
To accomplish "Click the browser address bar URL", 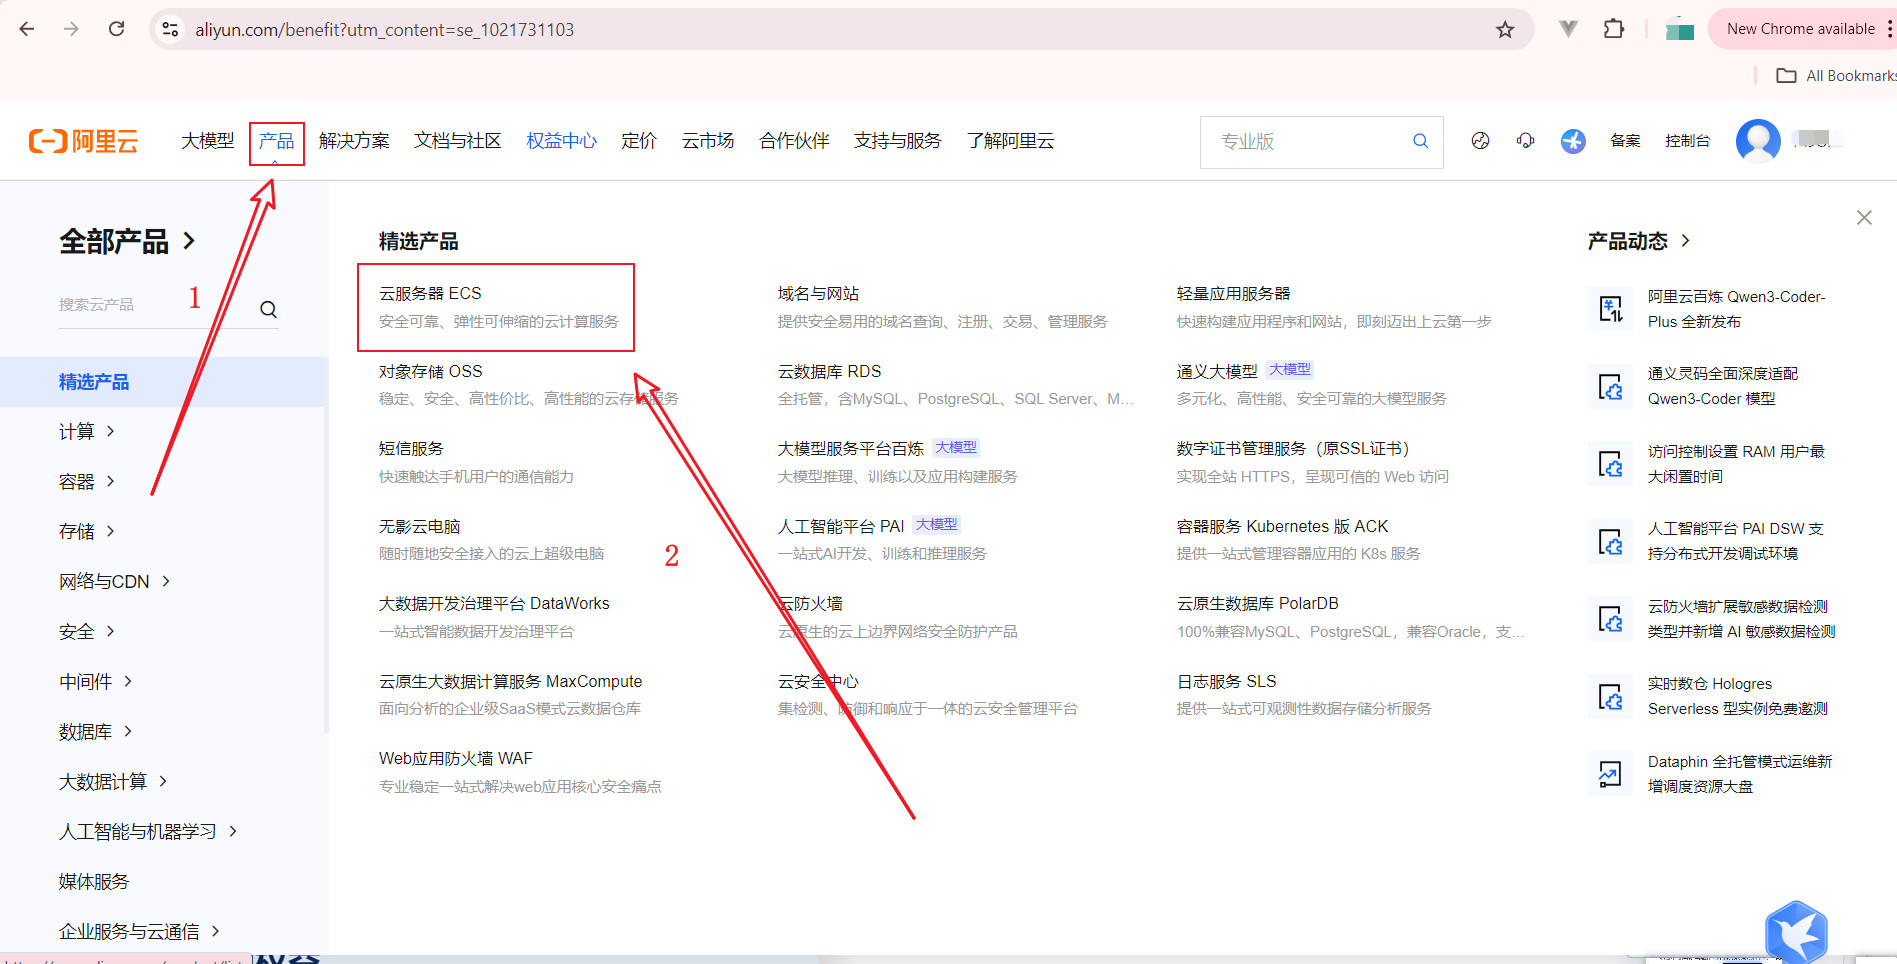I will coord(384,30).
